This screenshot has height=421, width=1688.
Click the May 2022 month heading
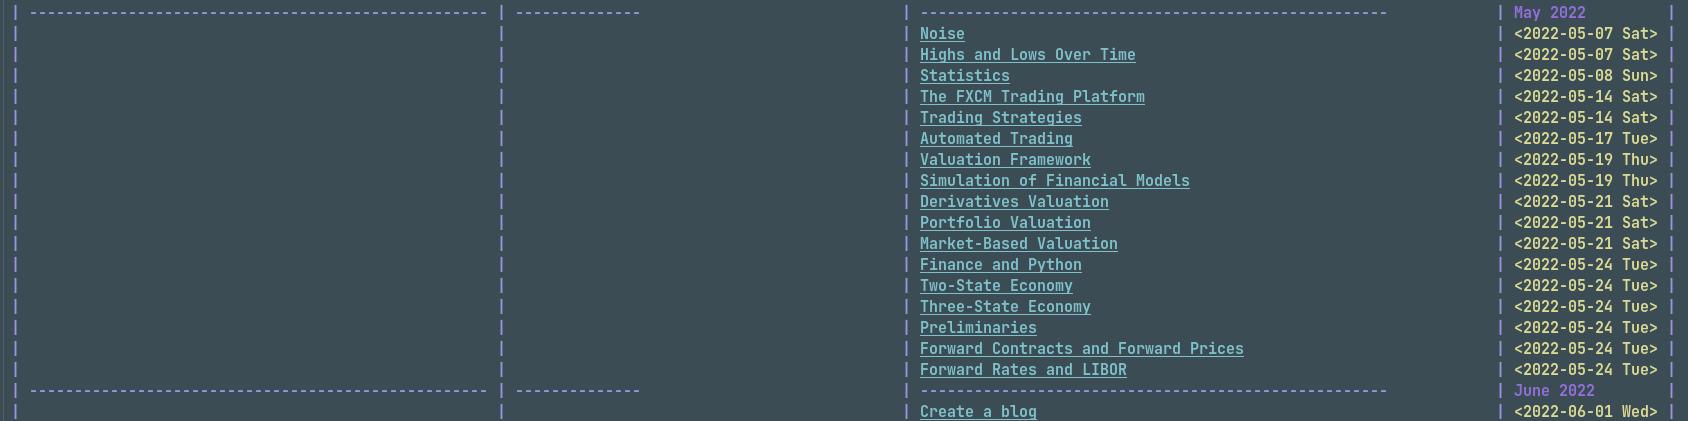1549,13
